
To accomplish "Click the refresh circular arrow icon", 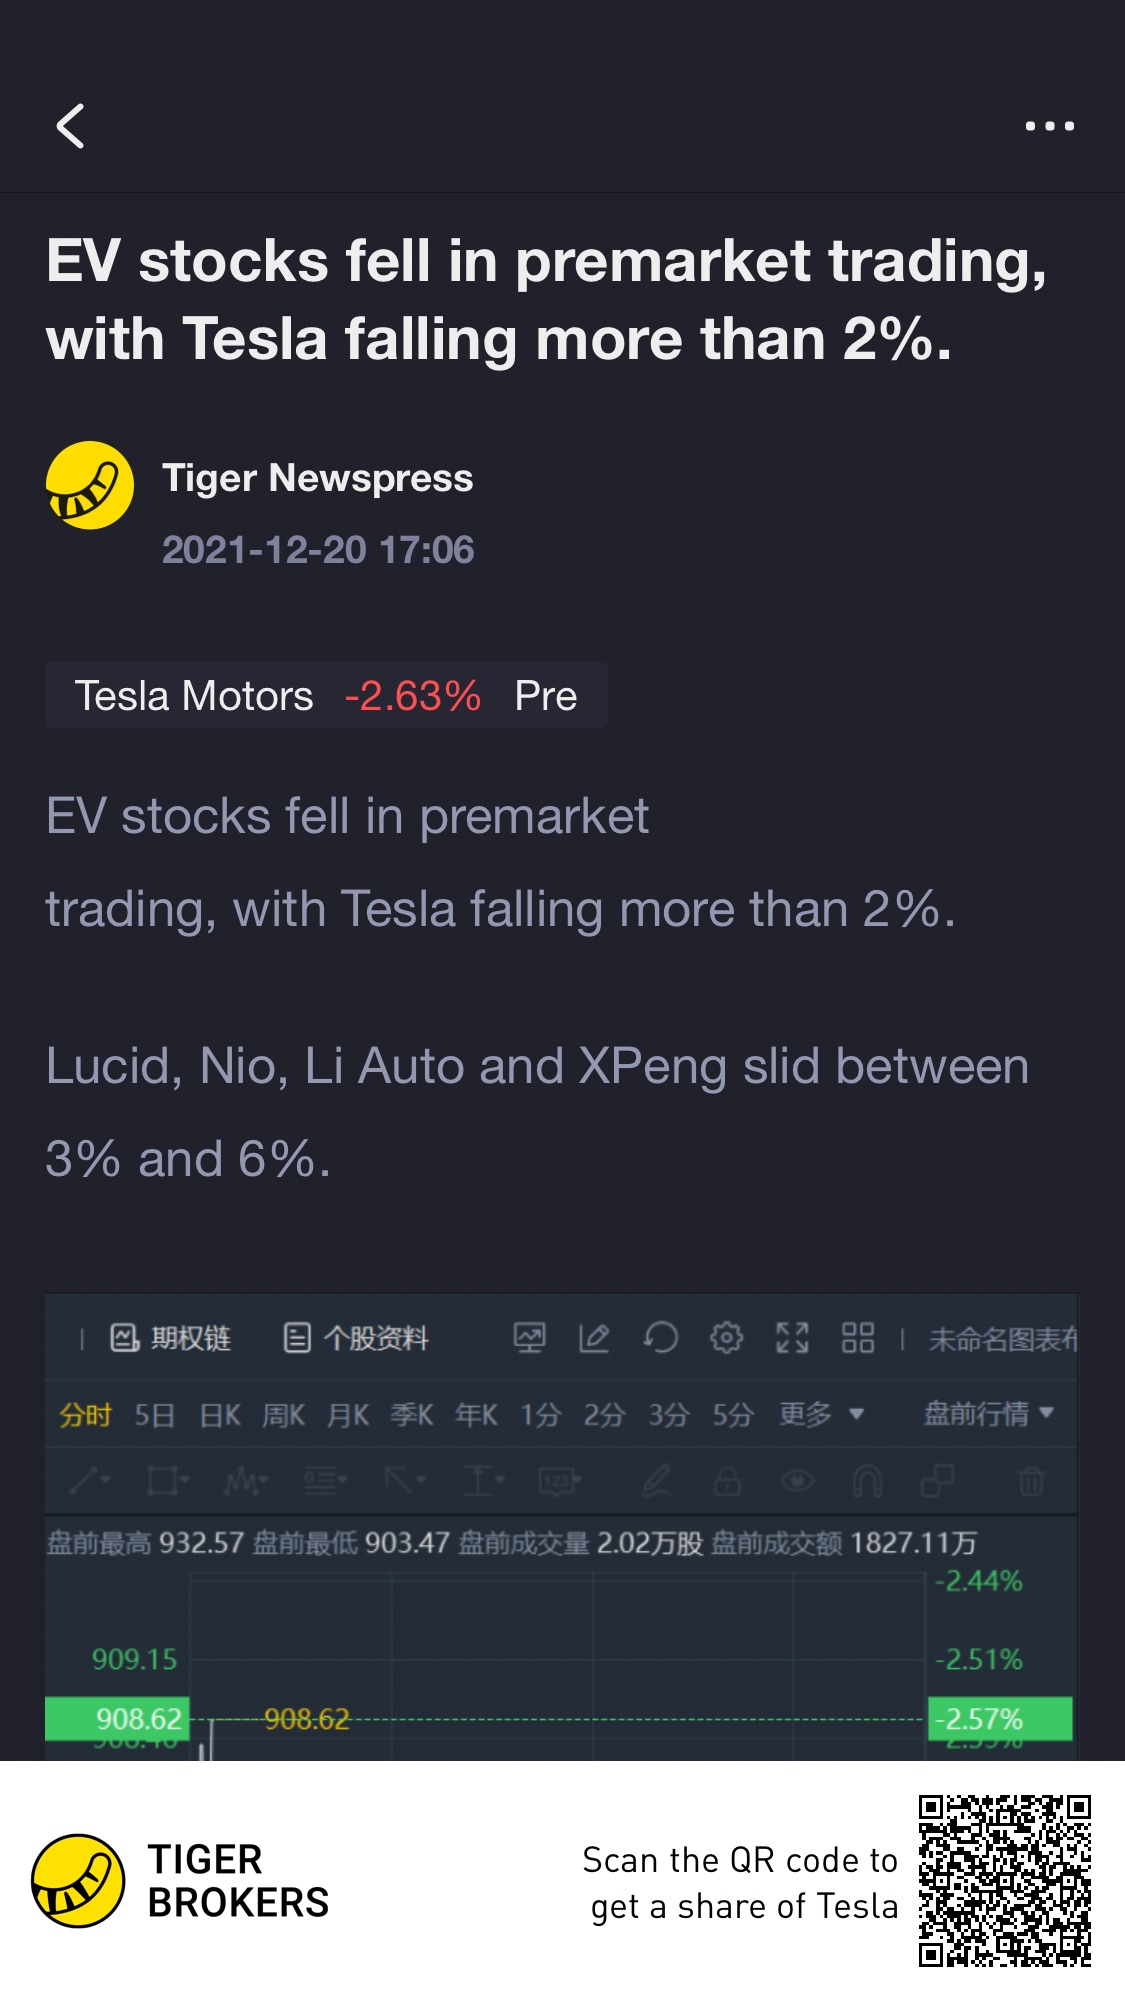I will 660,1337.
